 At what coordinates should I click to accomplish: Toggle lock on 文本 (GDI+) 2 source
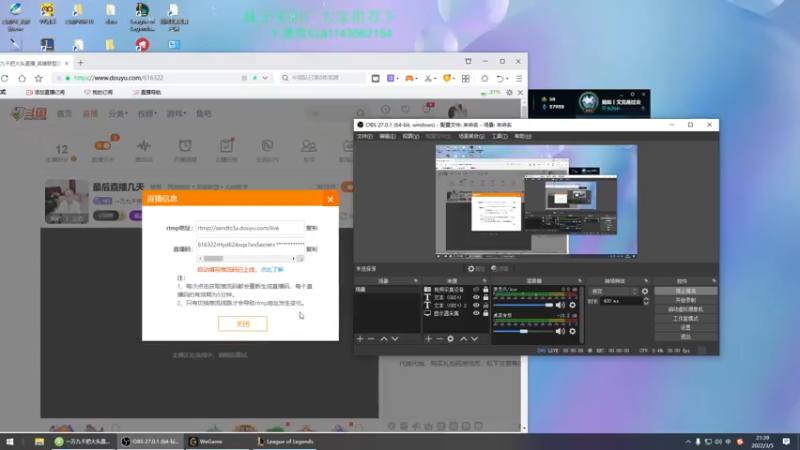[486, 305]
